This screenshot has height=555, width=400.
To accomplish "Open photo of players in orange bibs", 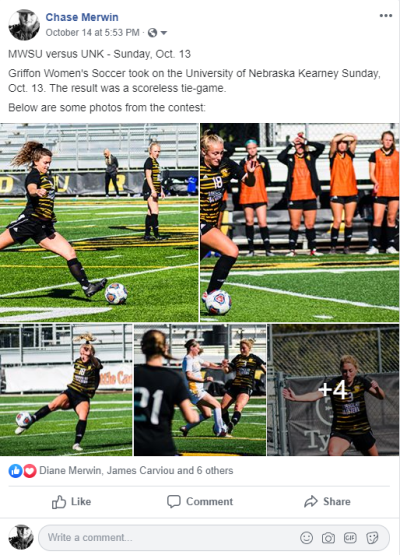I will pos(299,223).
